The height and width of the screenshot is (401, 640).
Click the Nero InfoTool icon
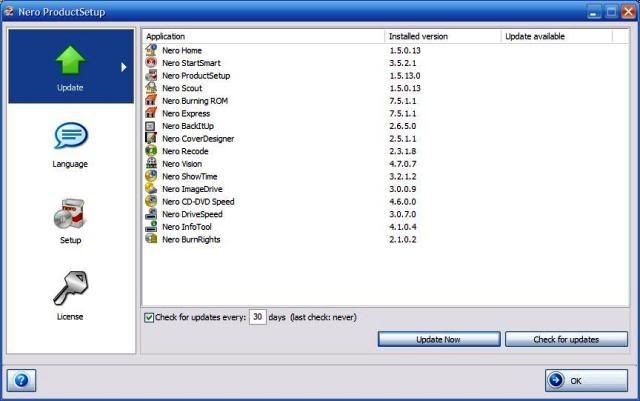[x=151, y=227]
